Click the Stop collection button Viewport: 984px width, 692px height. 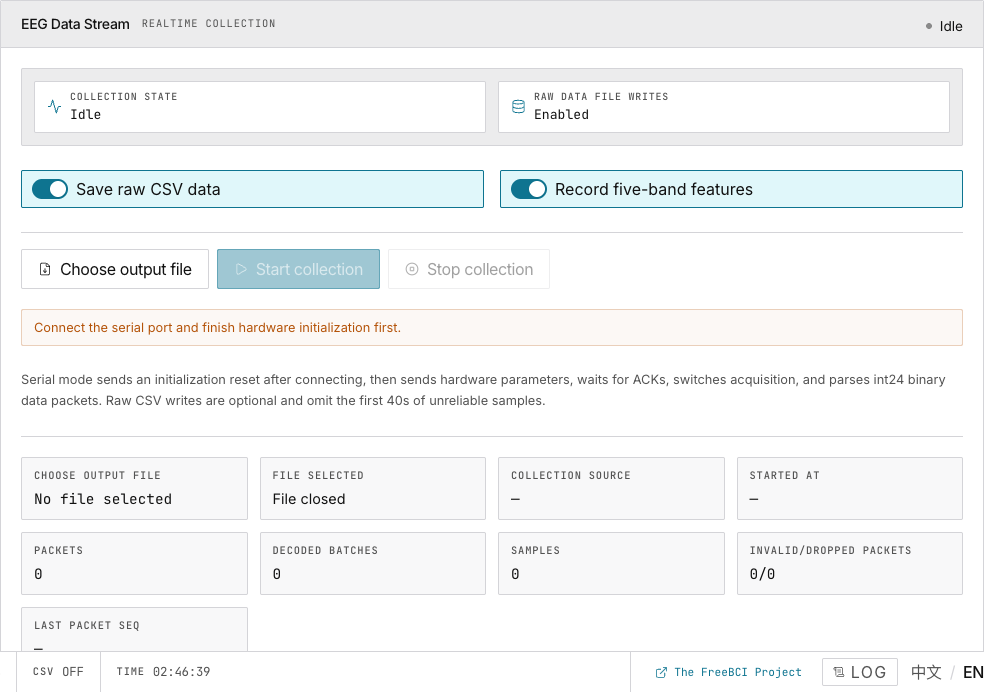point(469,269)
